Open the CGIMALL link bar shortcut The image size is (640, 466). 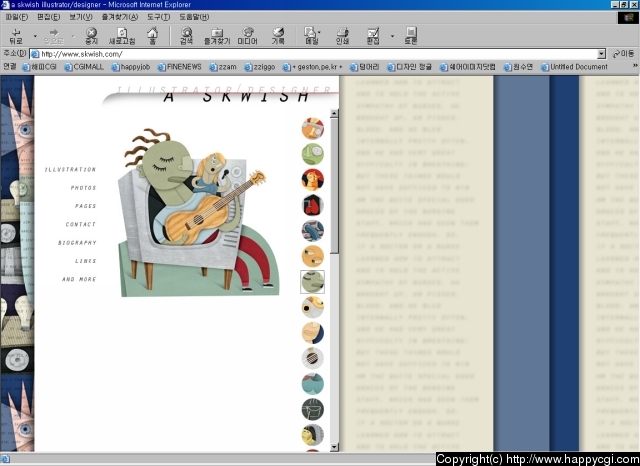point(84,67)
